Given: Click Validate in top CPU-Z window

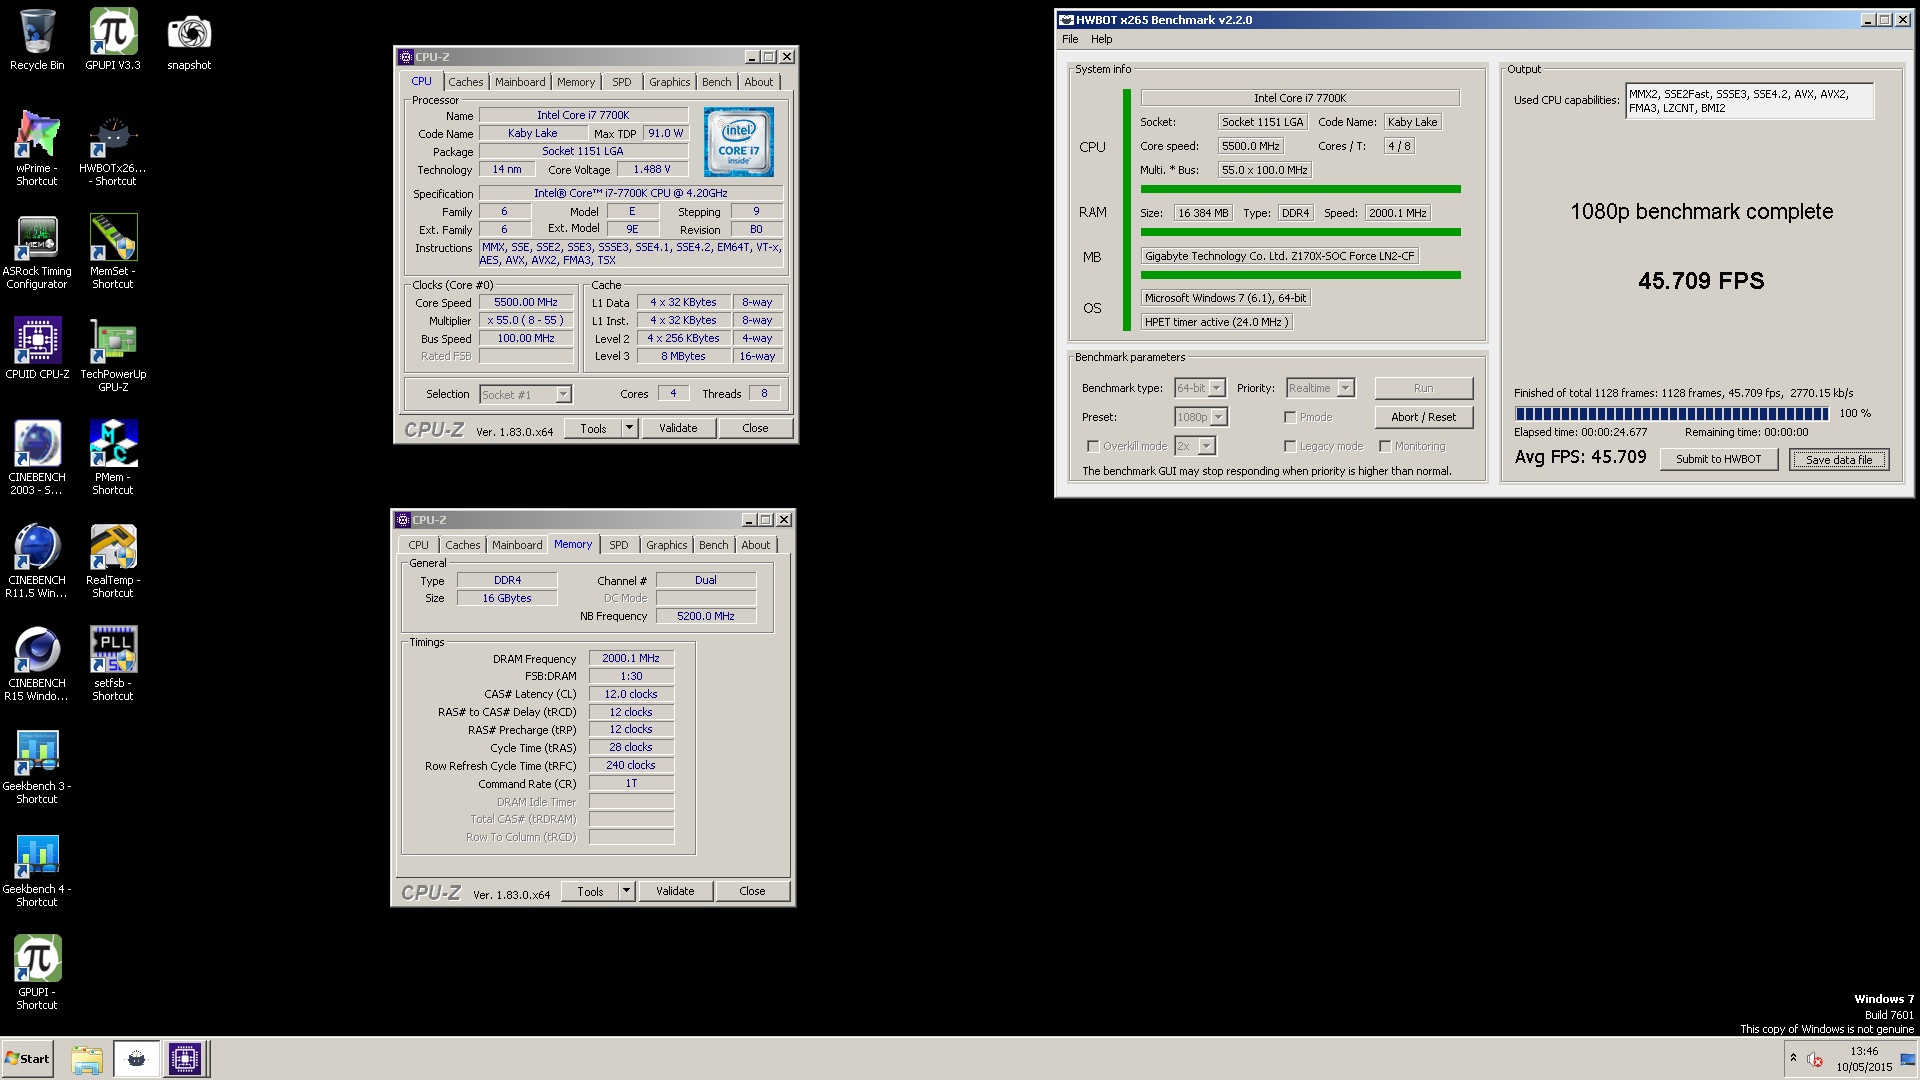Looking at the screenshot, I should tap(678, 428).
